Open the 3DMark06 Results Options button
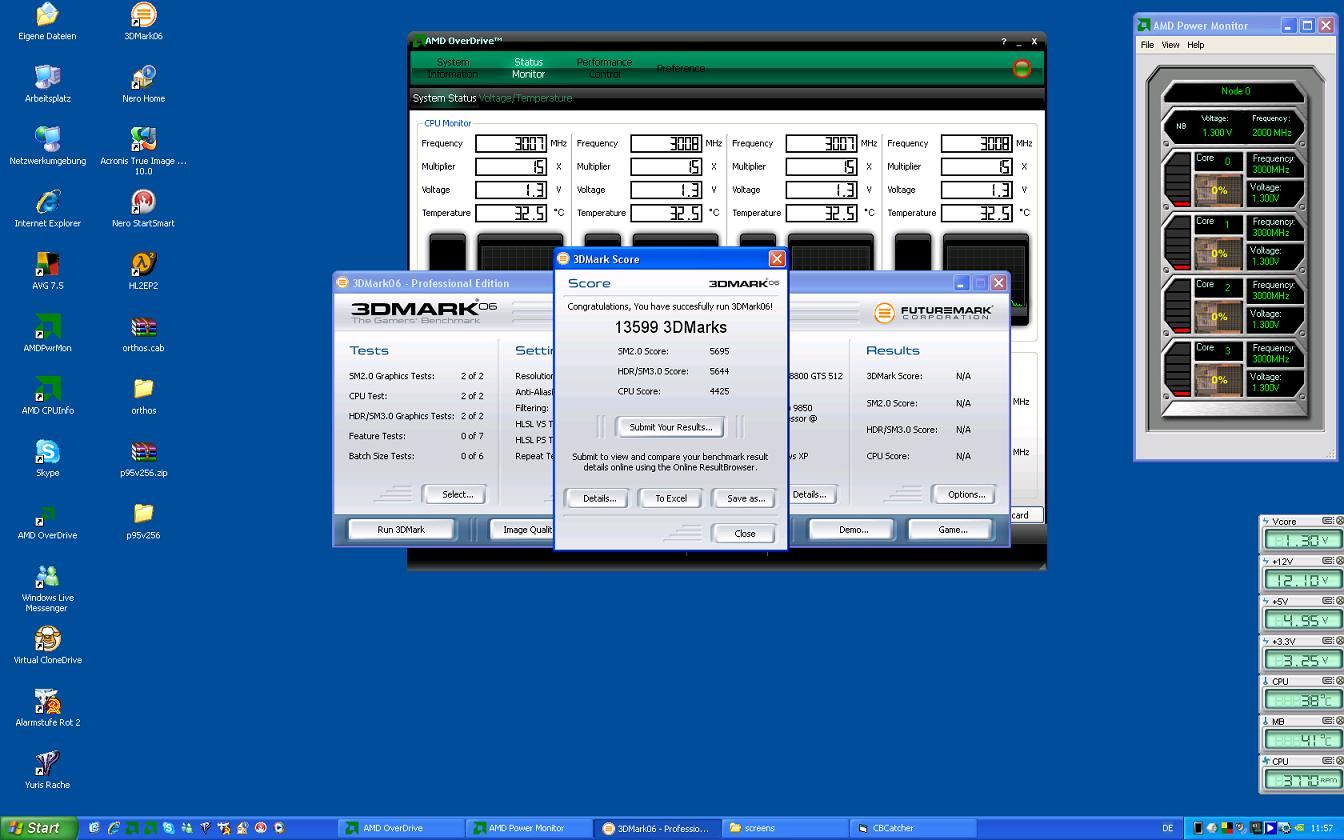The image size is (1344, 840). [966, 494]
